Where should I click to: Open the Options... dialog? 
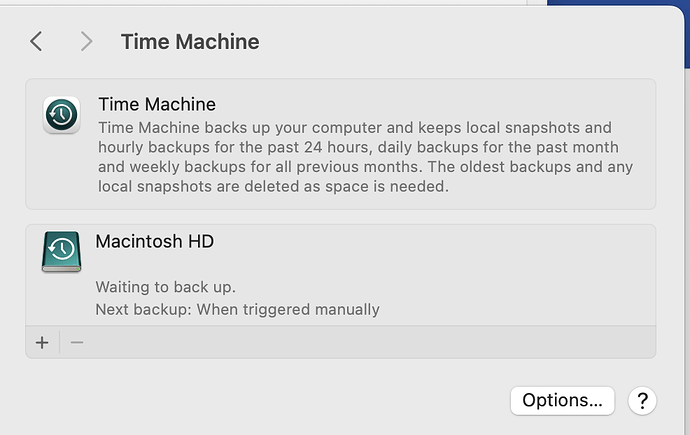(x=562, y=401)
